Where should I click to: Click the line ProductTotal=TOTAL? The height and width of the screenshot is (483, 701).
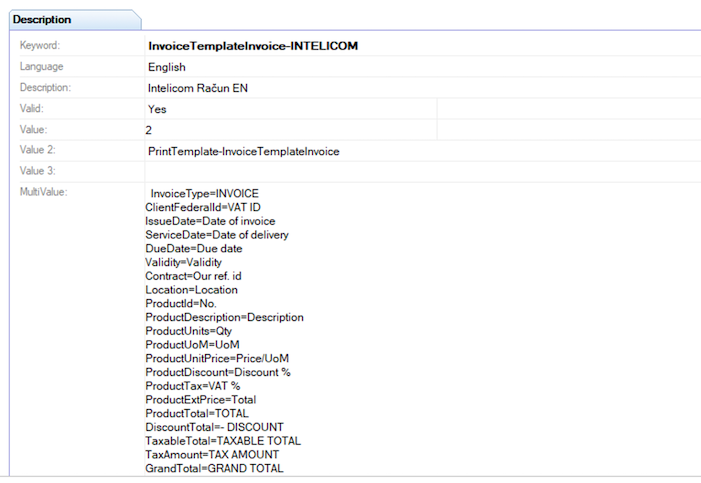197,414
